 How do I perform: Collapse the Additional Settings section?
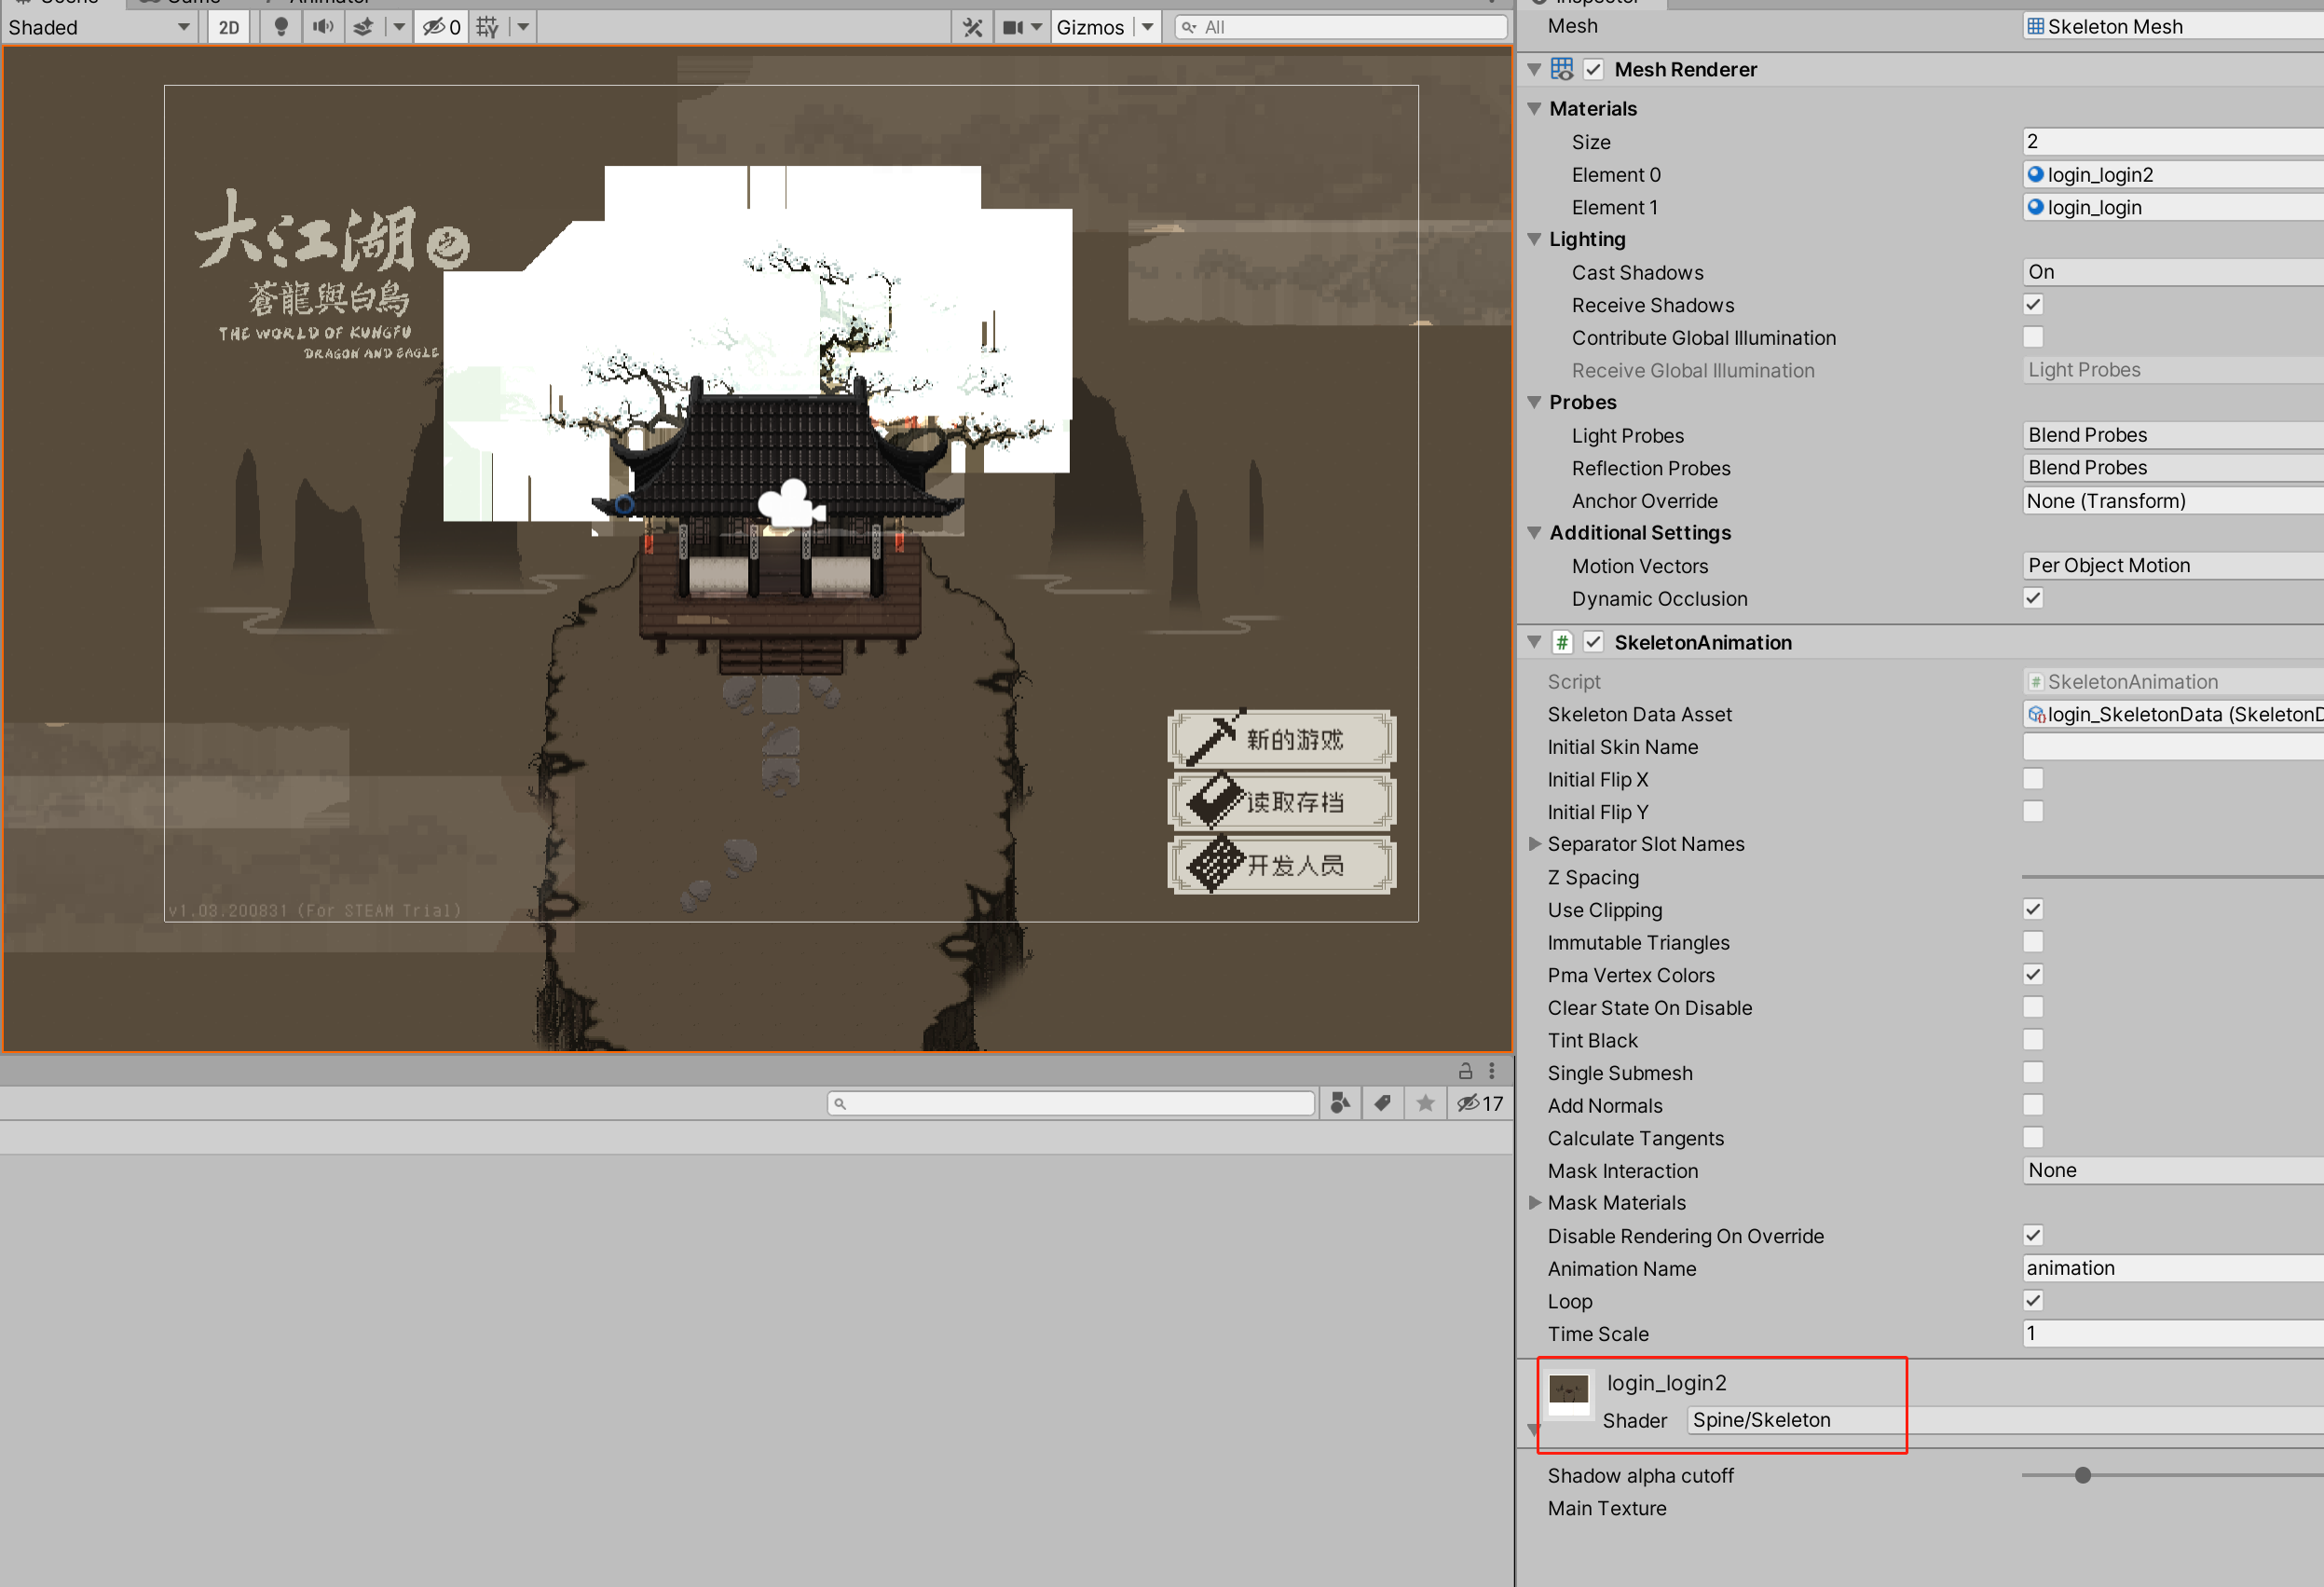click(1534, 533)
